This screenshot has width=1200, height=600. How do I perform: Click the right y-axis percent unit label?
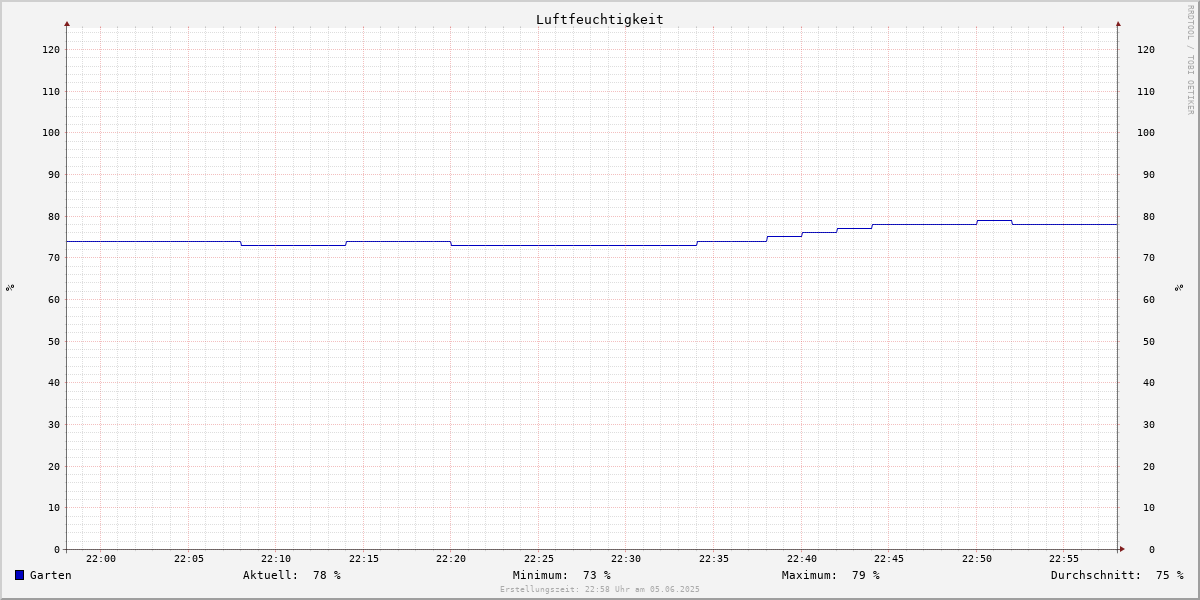pyautogui.click(x=1180, y=287)
